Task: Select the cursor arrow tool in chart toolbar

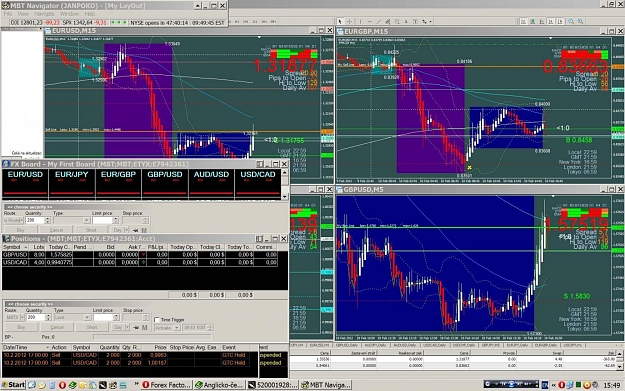Action: [x=340, y=22]
